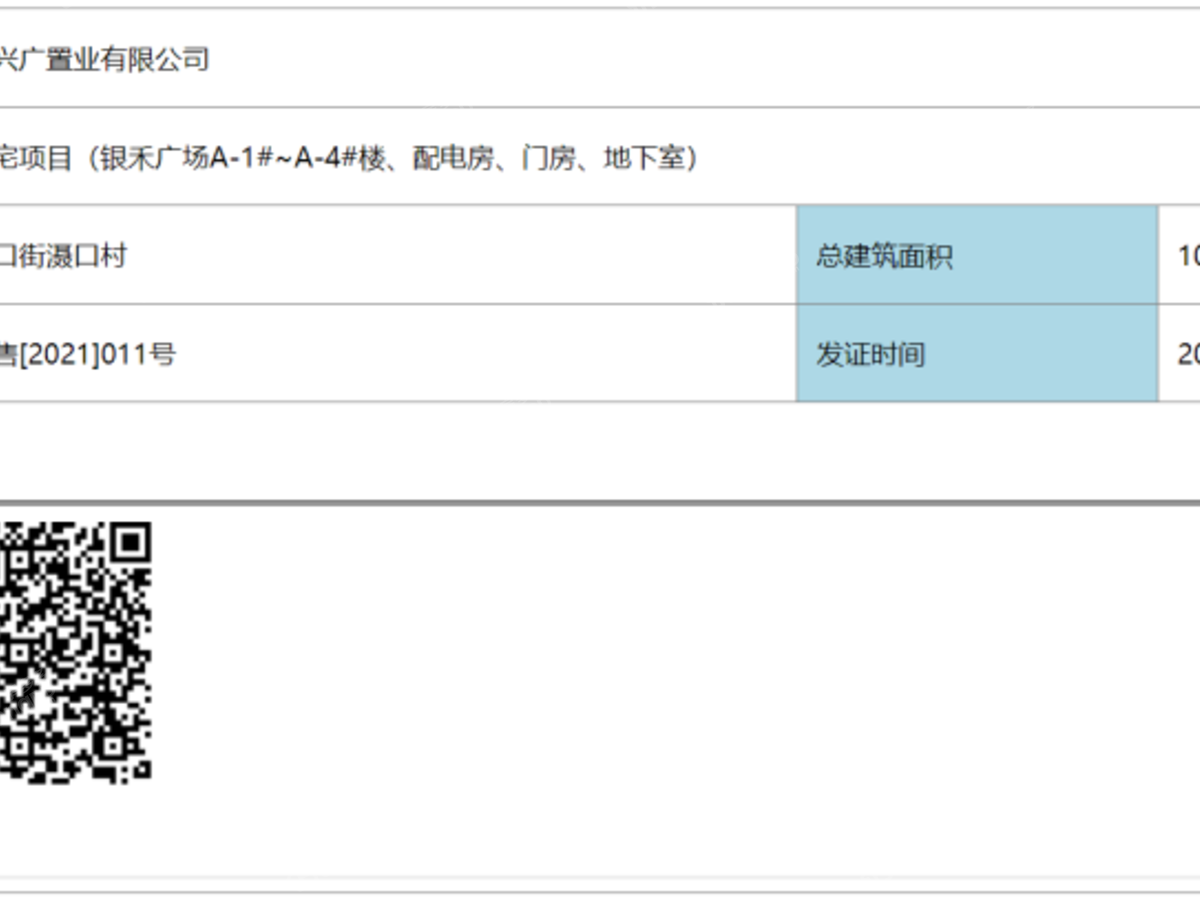Image resolution: width=1200 pixels, height=900 pixels.
Task: Click the truncated value beside 发证时间
Action: point(1189,354)
